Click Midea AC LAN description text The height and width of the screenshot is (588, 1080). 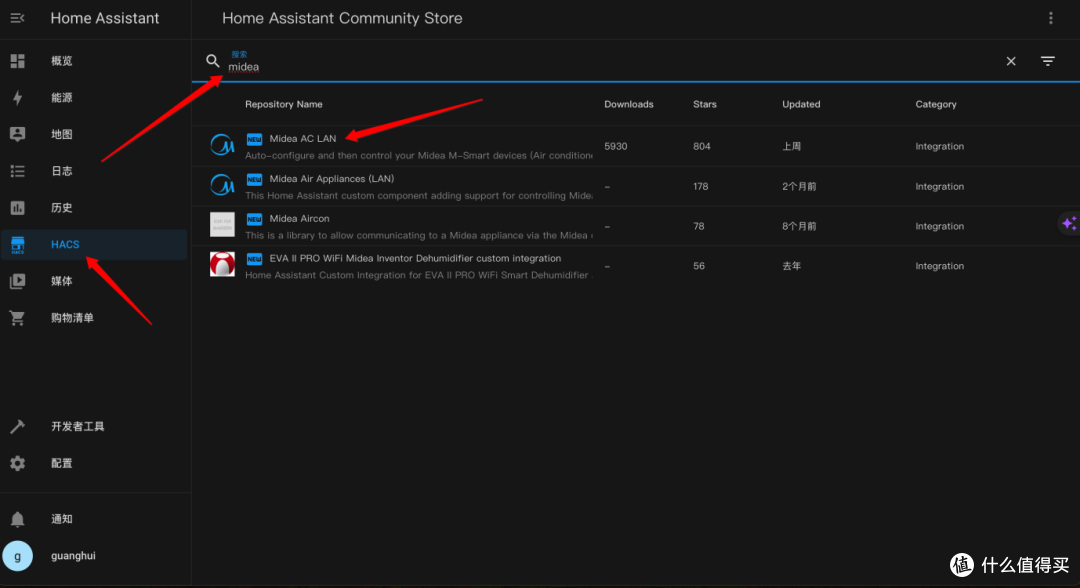coord(419,156)
